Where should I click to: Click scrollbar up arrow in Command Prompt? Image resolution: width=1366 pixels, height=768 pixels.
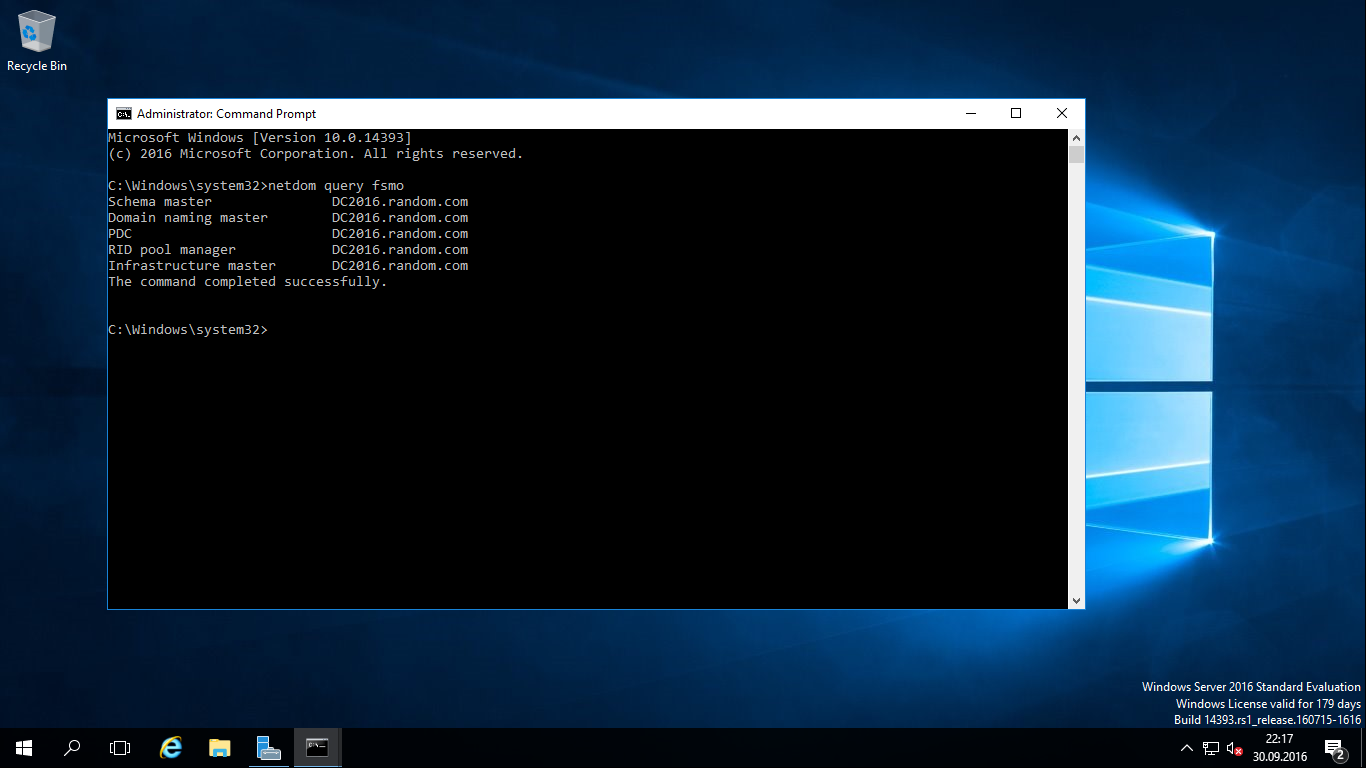coord(1076,137)
